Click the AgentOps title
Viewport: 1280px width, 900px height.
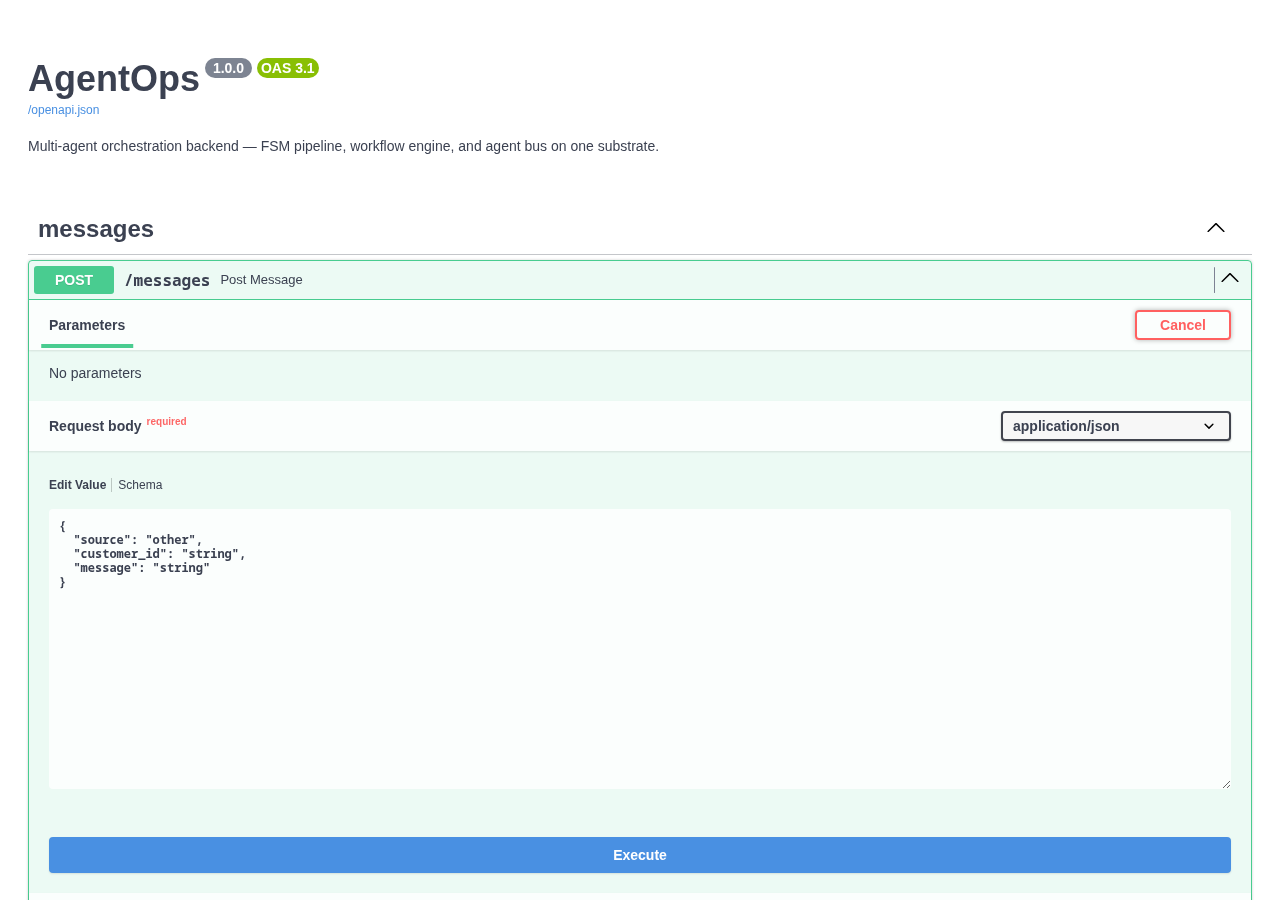click(x=114, y=79)
